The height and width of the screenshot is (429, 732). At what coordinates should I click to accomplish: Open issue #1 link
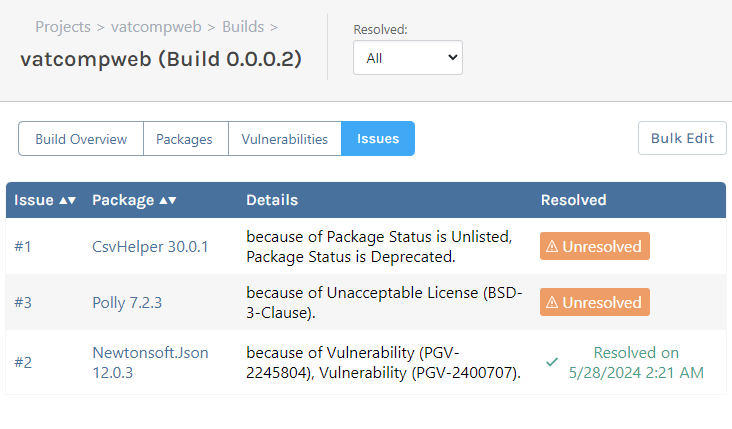click(23, 246)
